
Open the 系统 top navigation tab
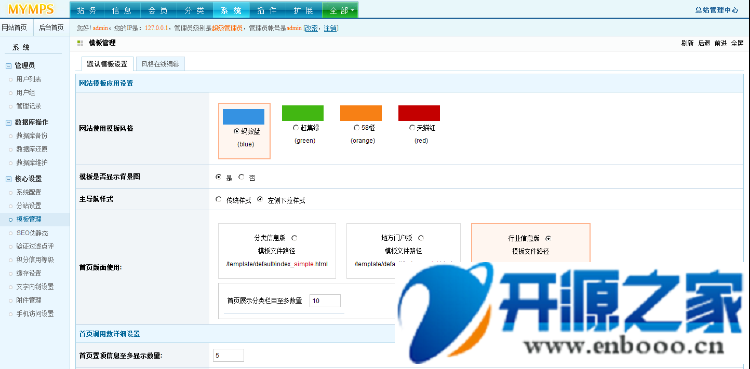231,10
